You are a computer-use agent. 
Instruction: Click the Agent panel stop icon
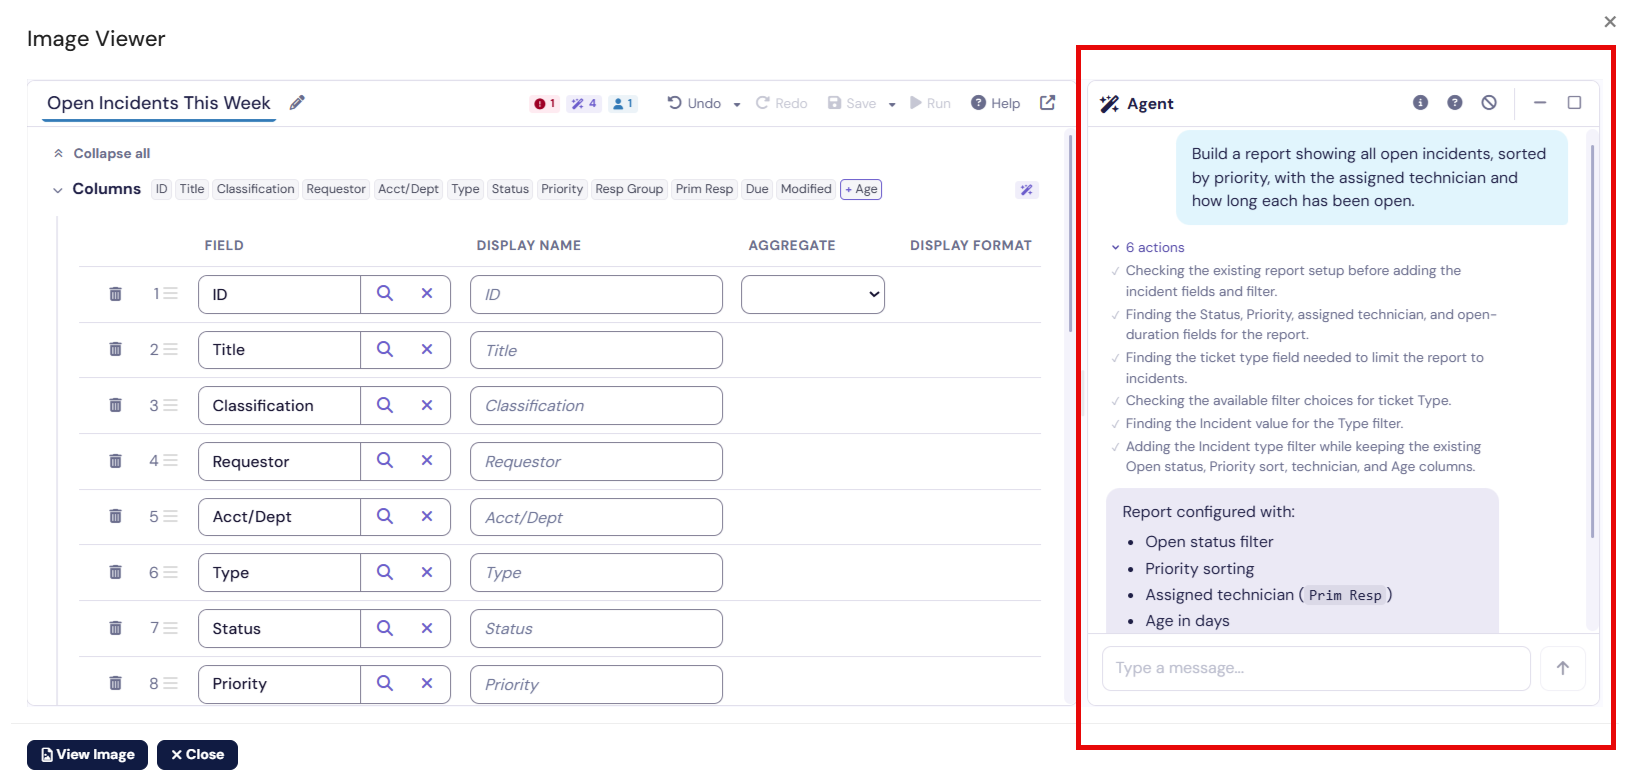[1489, 103]
